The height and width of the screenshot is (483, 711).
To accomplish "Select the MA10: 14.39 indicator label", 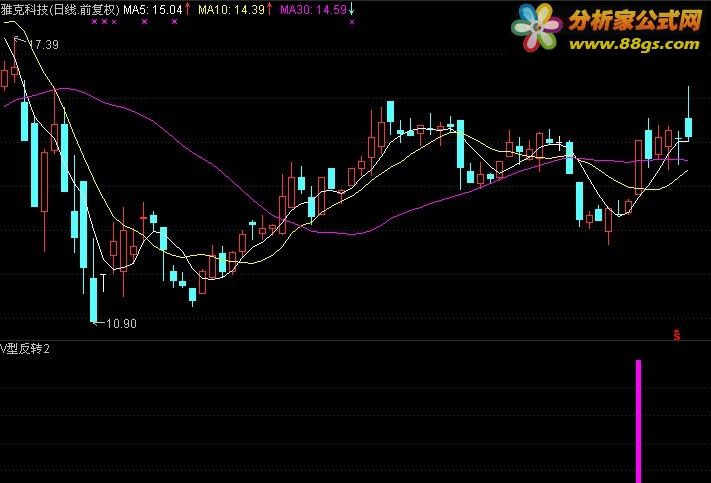I will point(231,10).
